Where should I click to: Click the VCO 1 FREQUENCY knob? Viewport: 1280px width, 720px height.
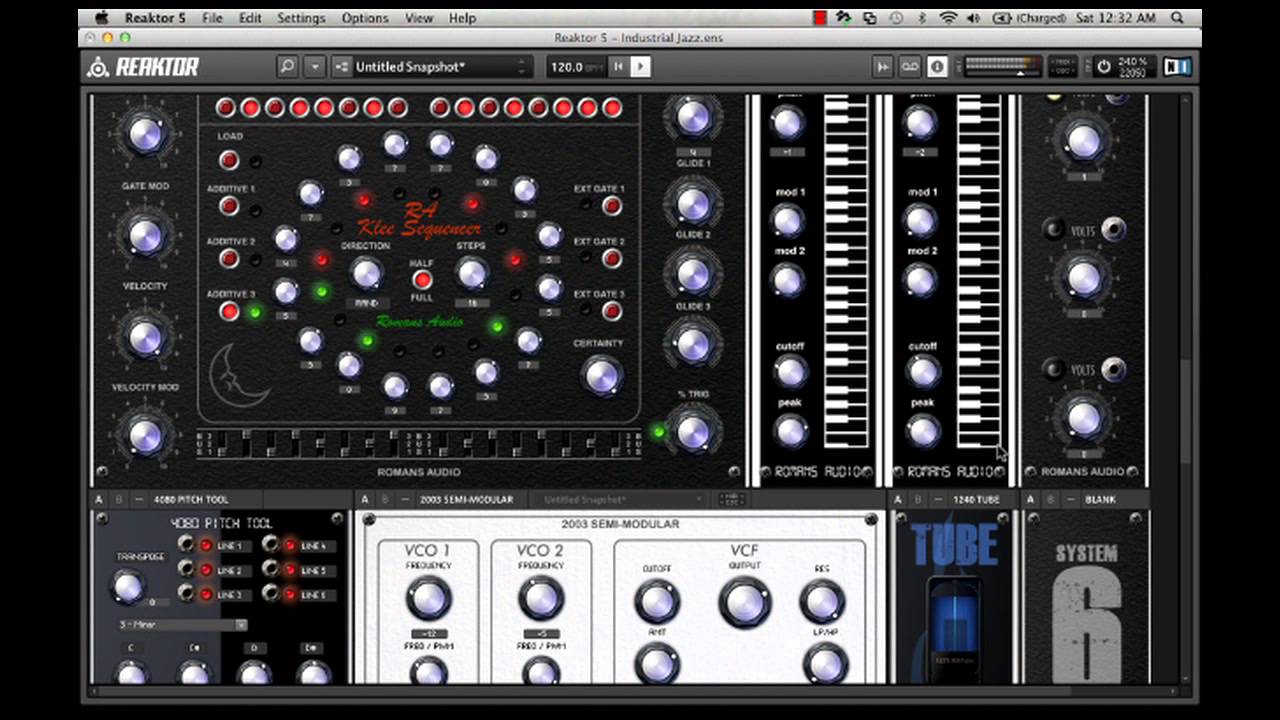coord(428,599)
